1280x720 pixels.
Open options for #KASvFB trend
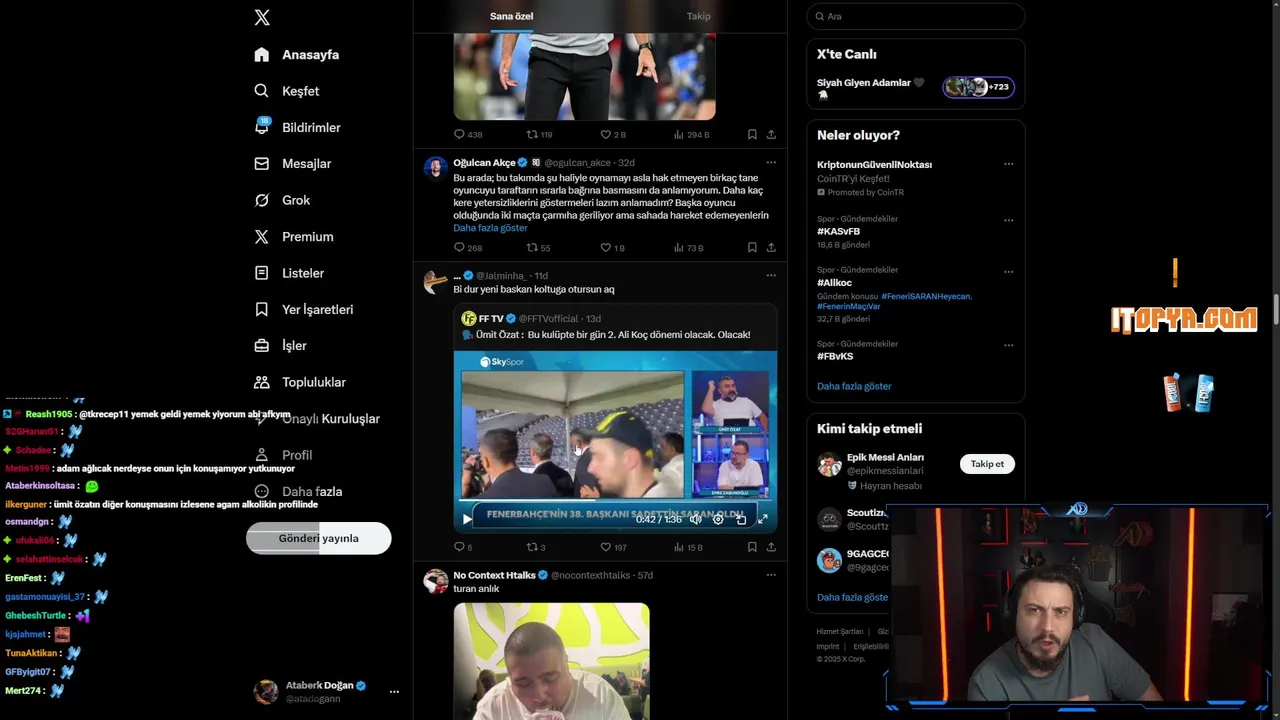1008,220
